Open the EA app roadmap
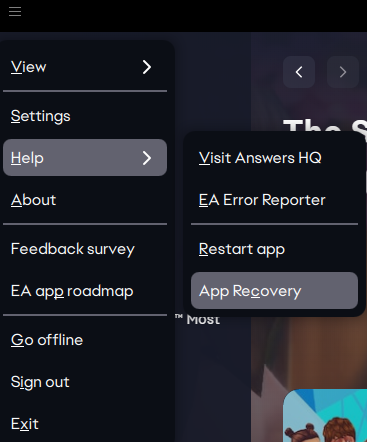 [85, 291]
